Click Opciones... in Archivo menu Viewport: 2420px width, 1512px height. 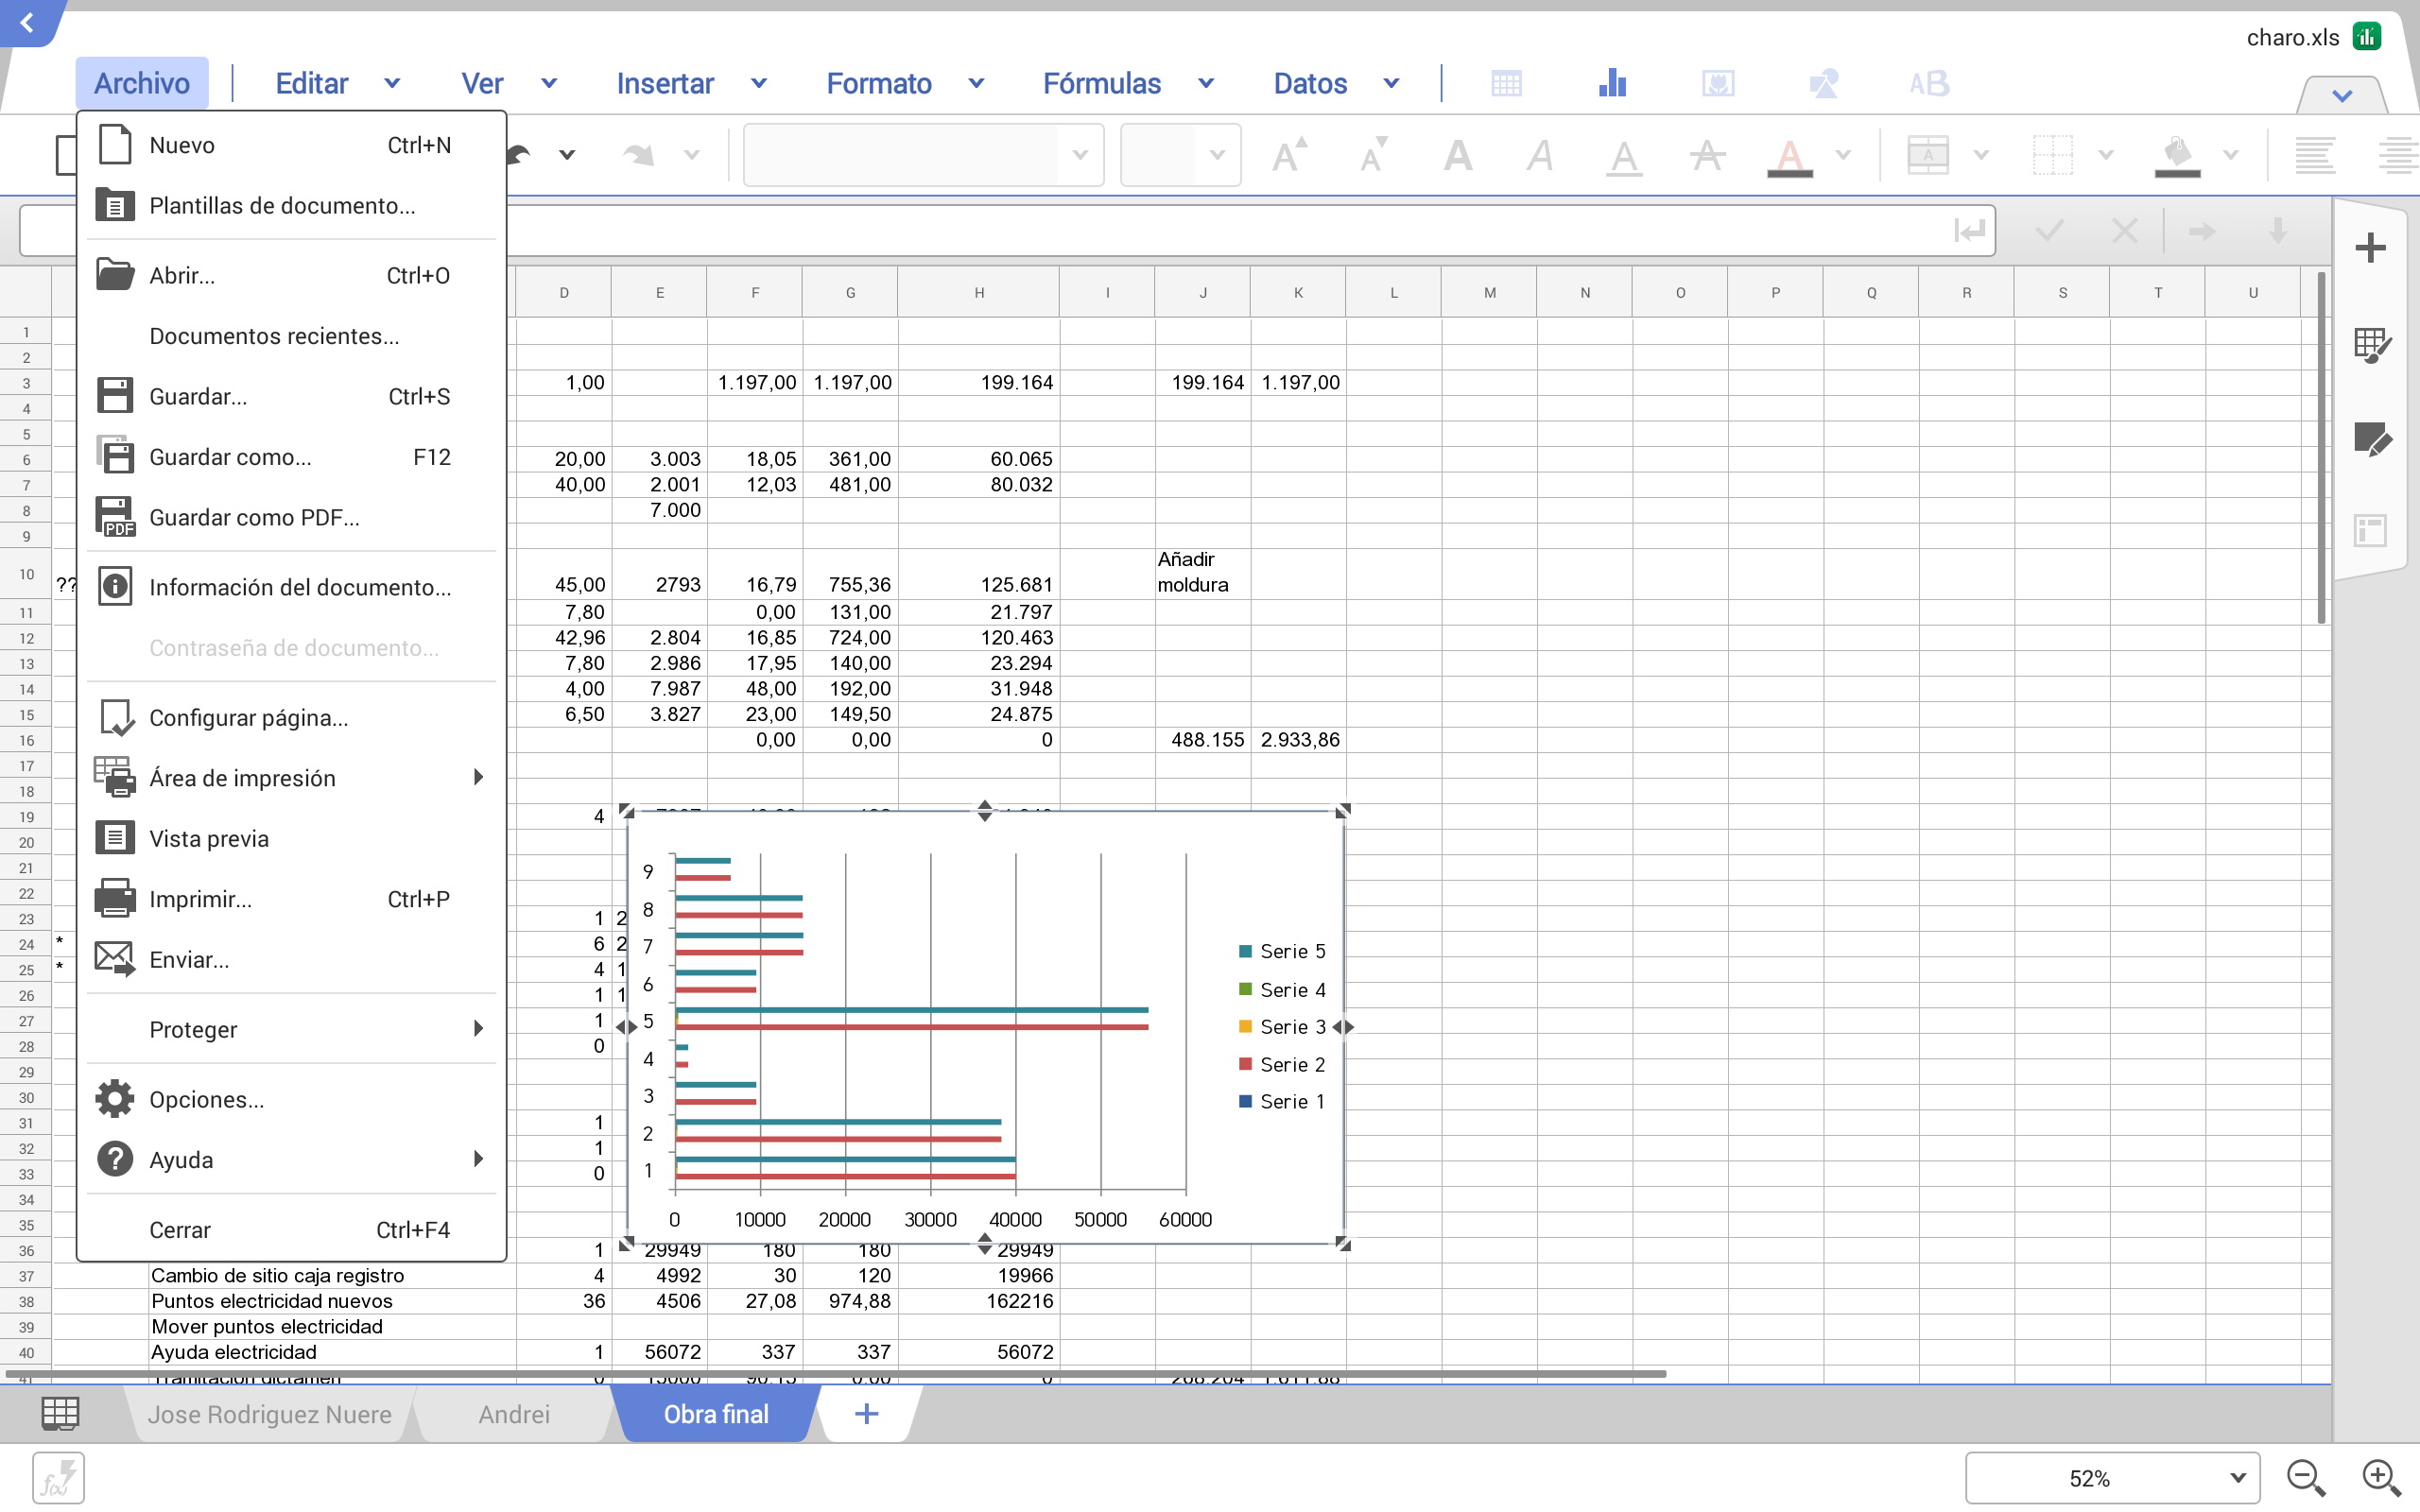(x=206, y=1099)
